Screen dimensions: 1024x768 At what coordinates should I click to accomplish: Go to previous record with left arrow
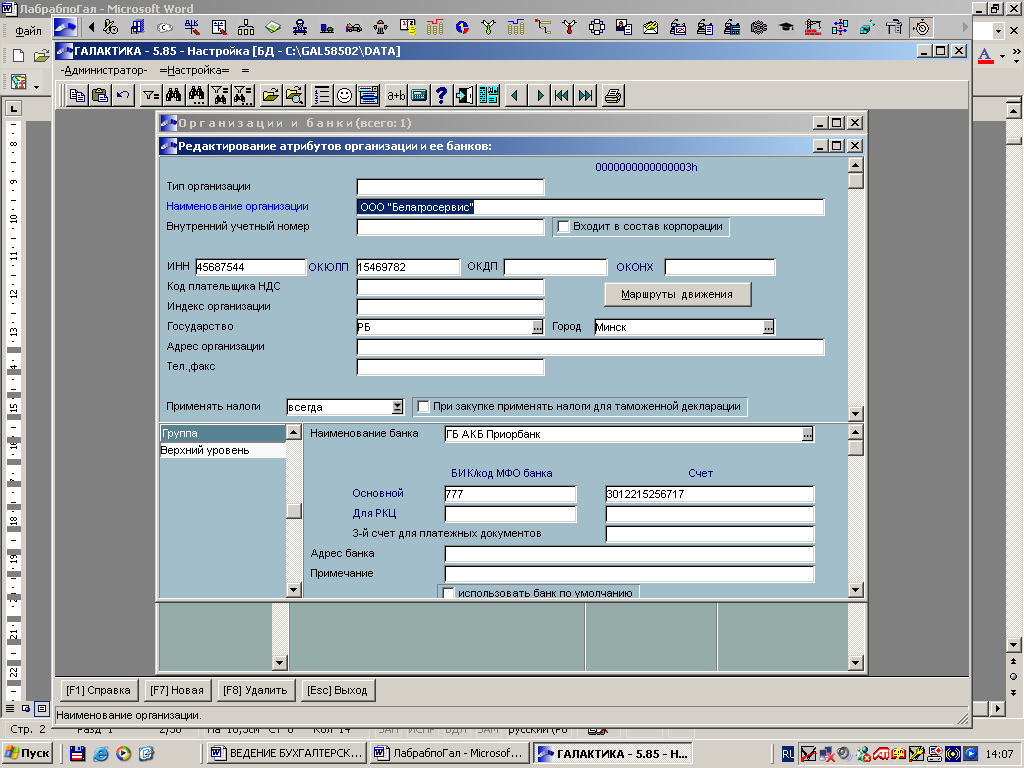click(515, 95)
